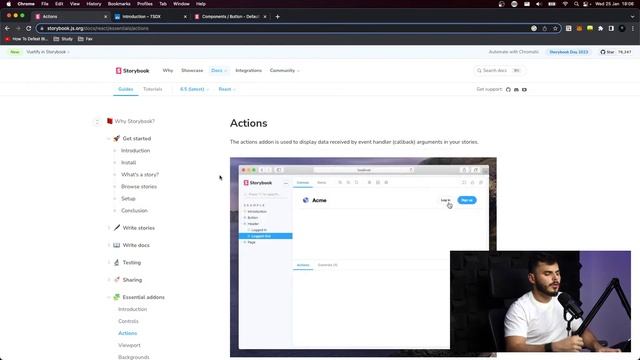Expand the Write docs section
This screenshot has width=640, height=360.
109,245
